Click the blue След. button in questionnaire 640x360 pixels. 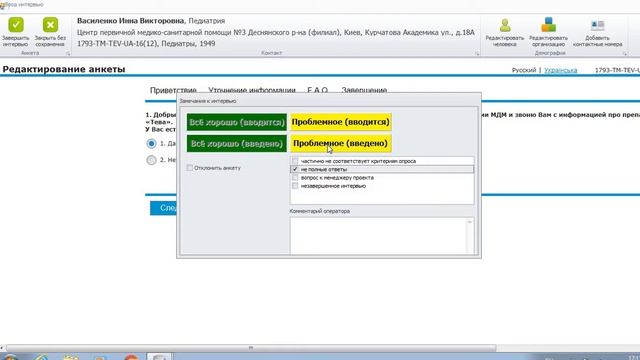163,208
